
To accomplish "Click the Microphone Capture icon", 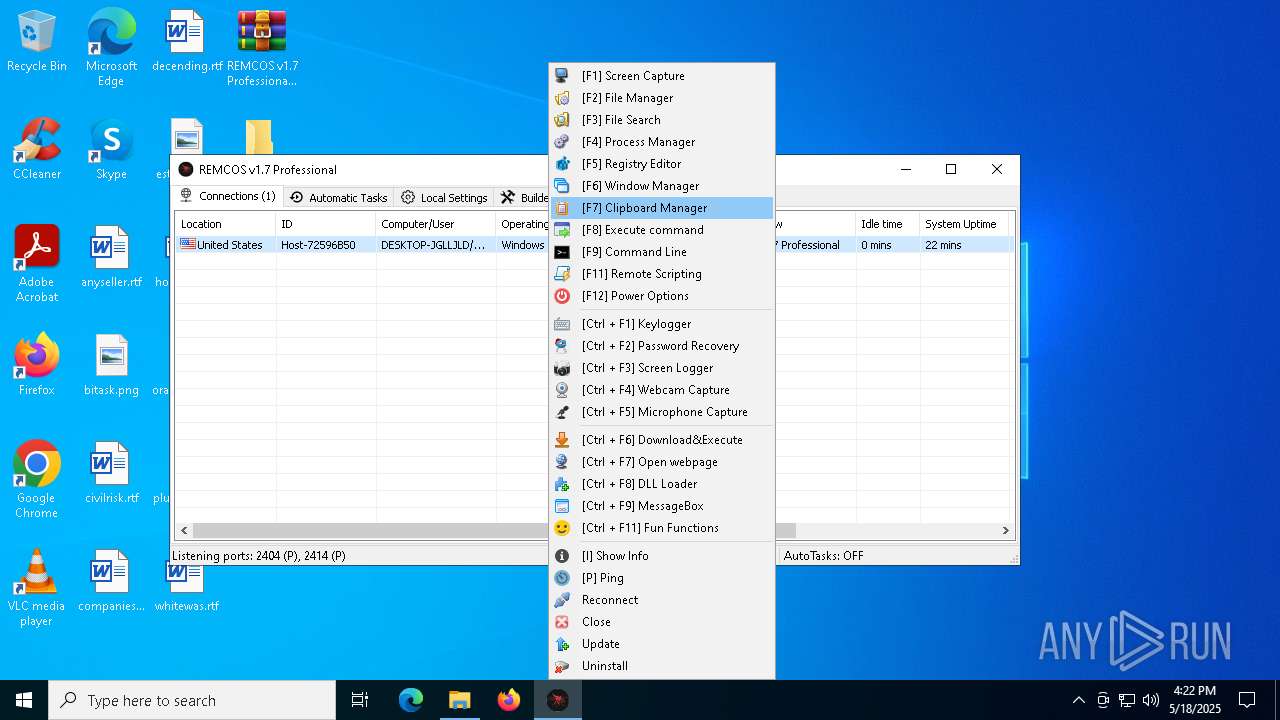I will click(x=562, y=412).
